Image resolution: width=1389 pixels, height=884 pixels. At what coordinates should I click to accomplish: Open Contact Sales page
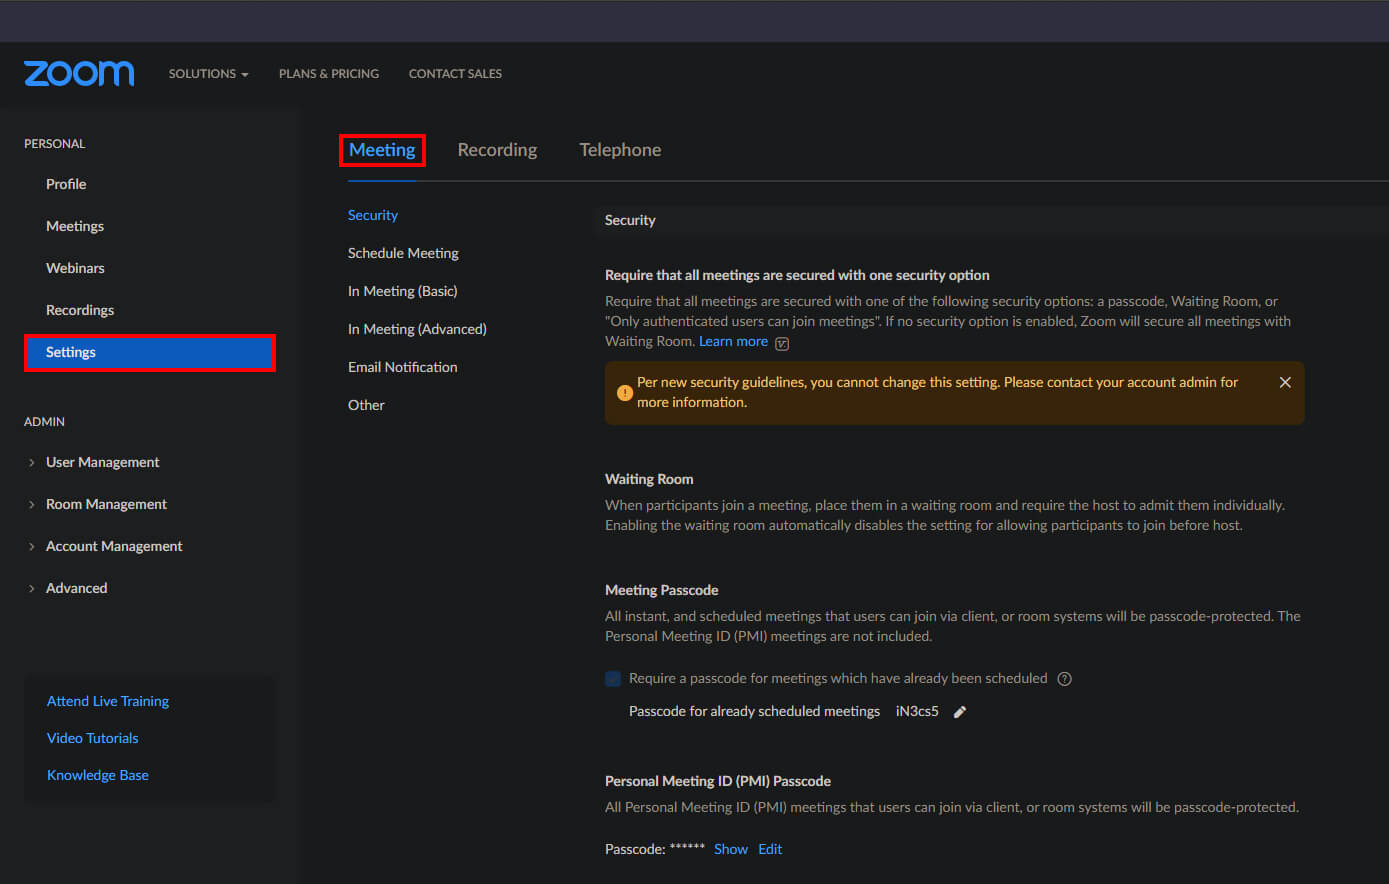455,74
